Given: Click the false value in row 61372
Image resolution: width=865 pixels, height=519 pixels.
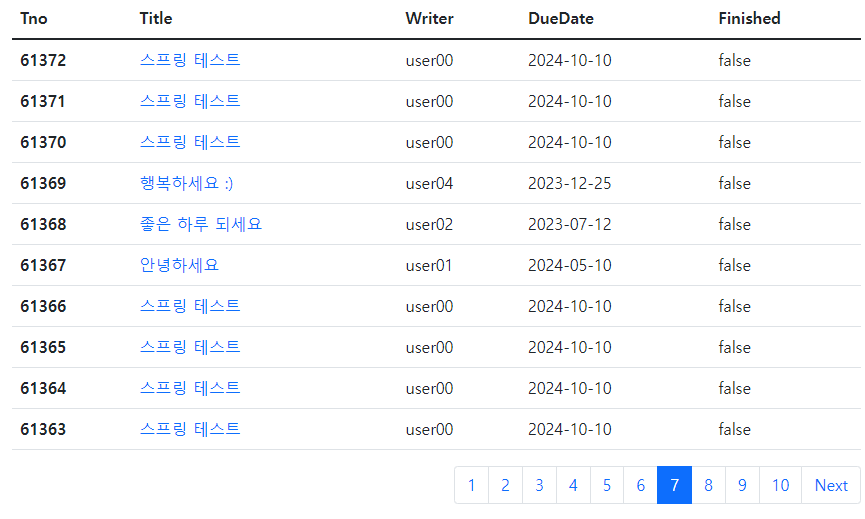Looking at the screenshot, I should [x=734, y=60].
